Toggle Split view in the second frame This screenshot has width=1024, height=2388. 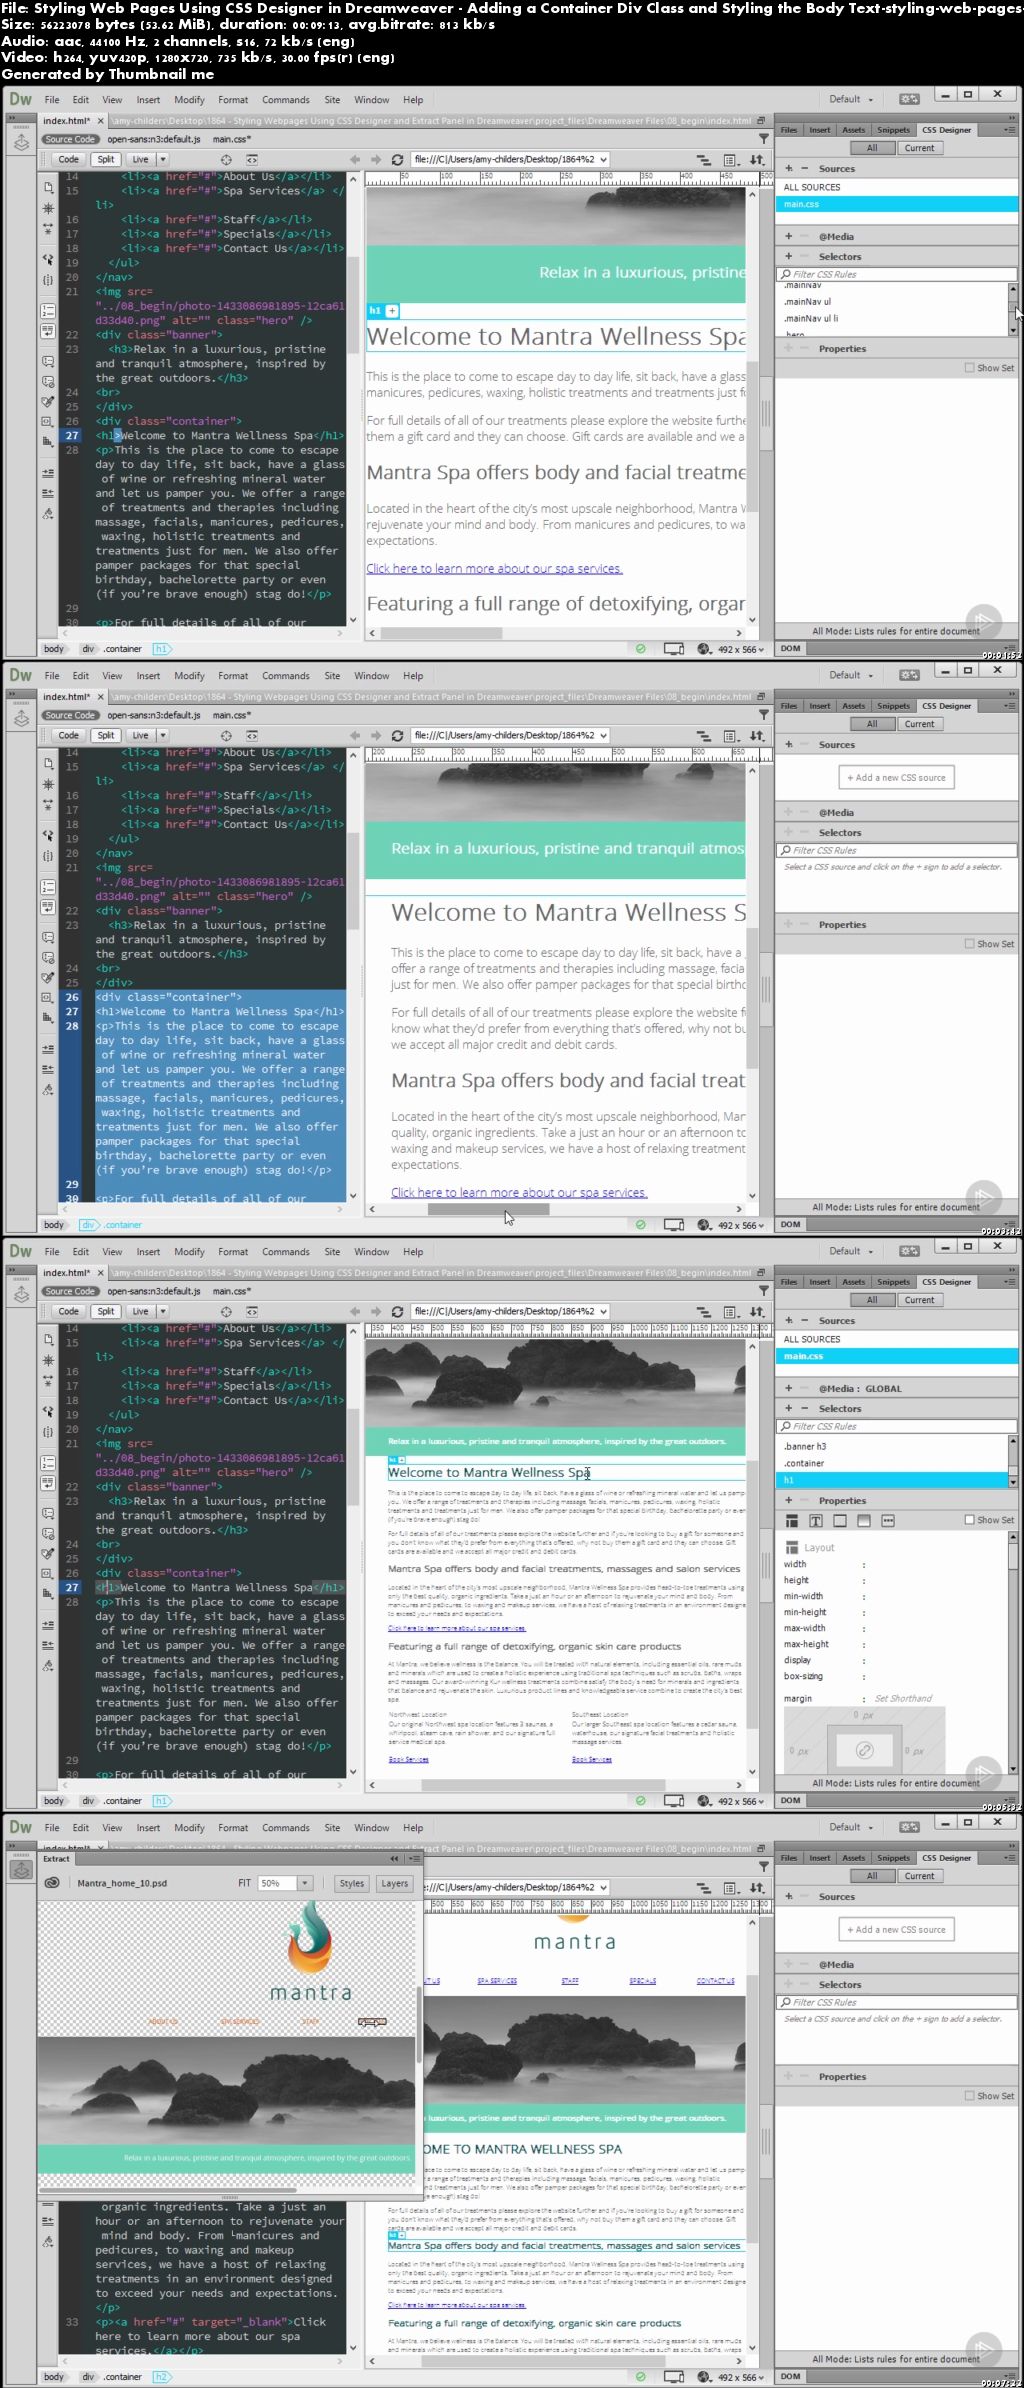click(x=105, y=736)
